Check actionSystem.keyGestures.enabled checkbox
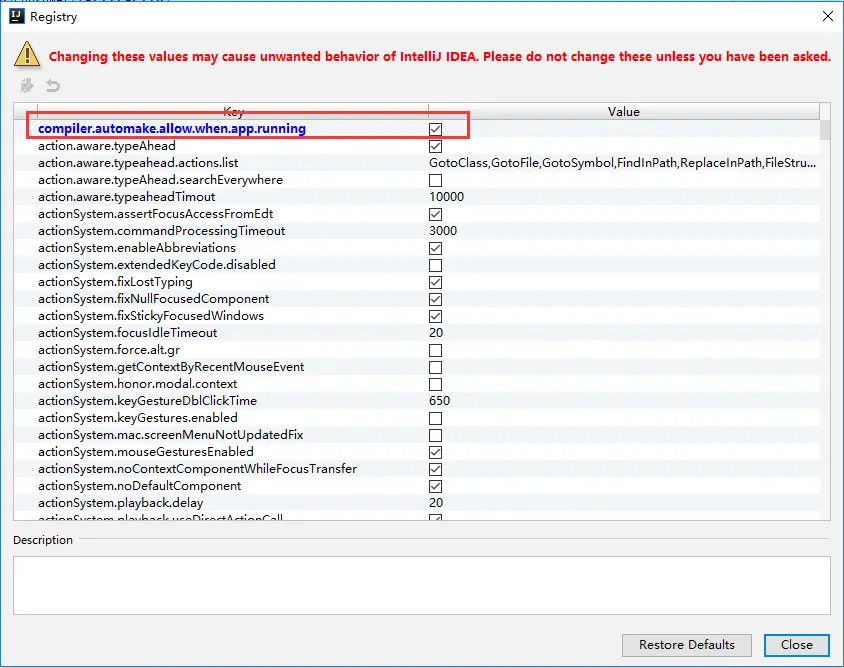The width and height of the screenshot is (844, 668). (x=435, y=418)
